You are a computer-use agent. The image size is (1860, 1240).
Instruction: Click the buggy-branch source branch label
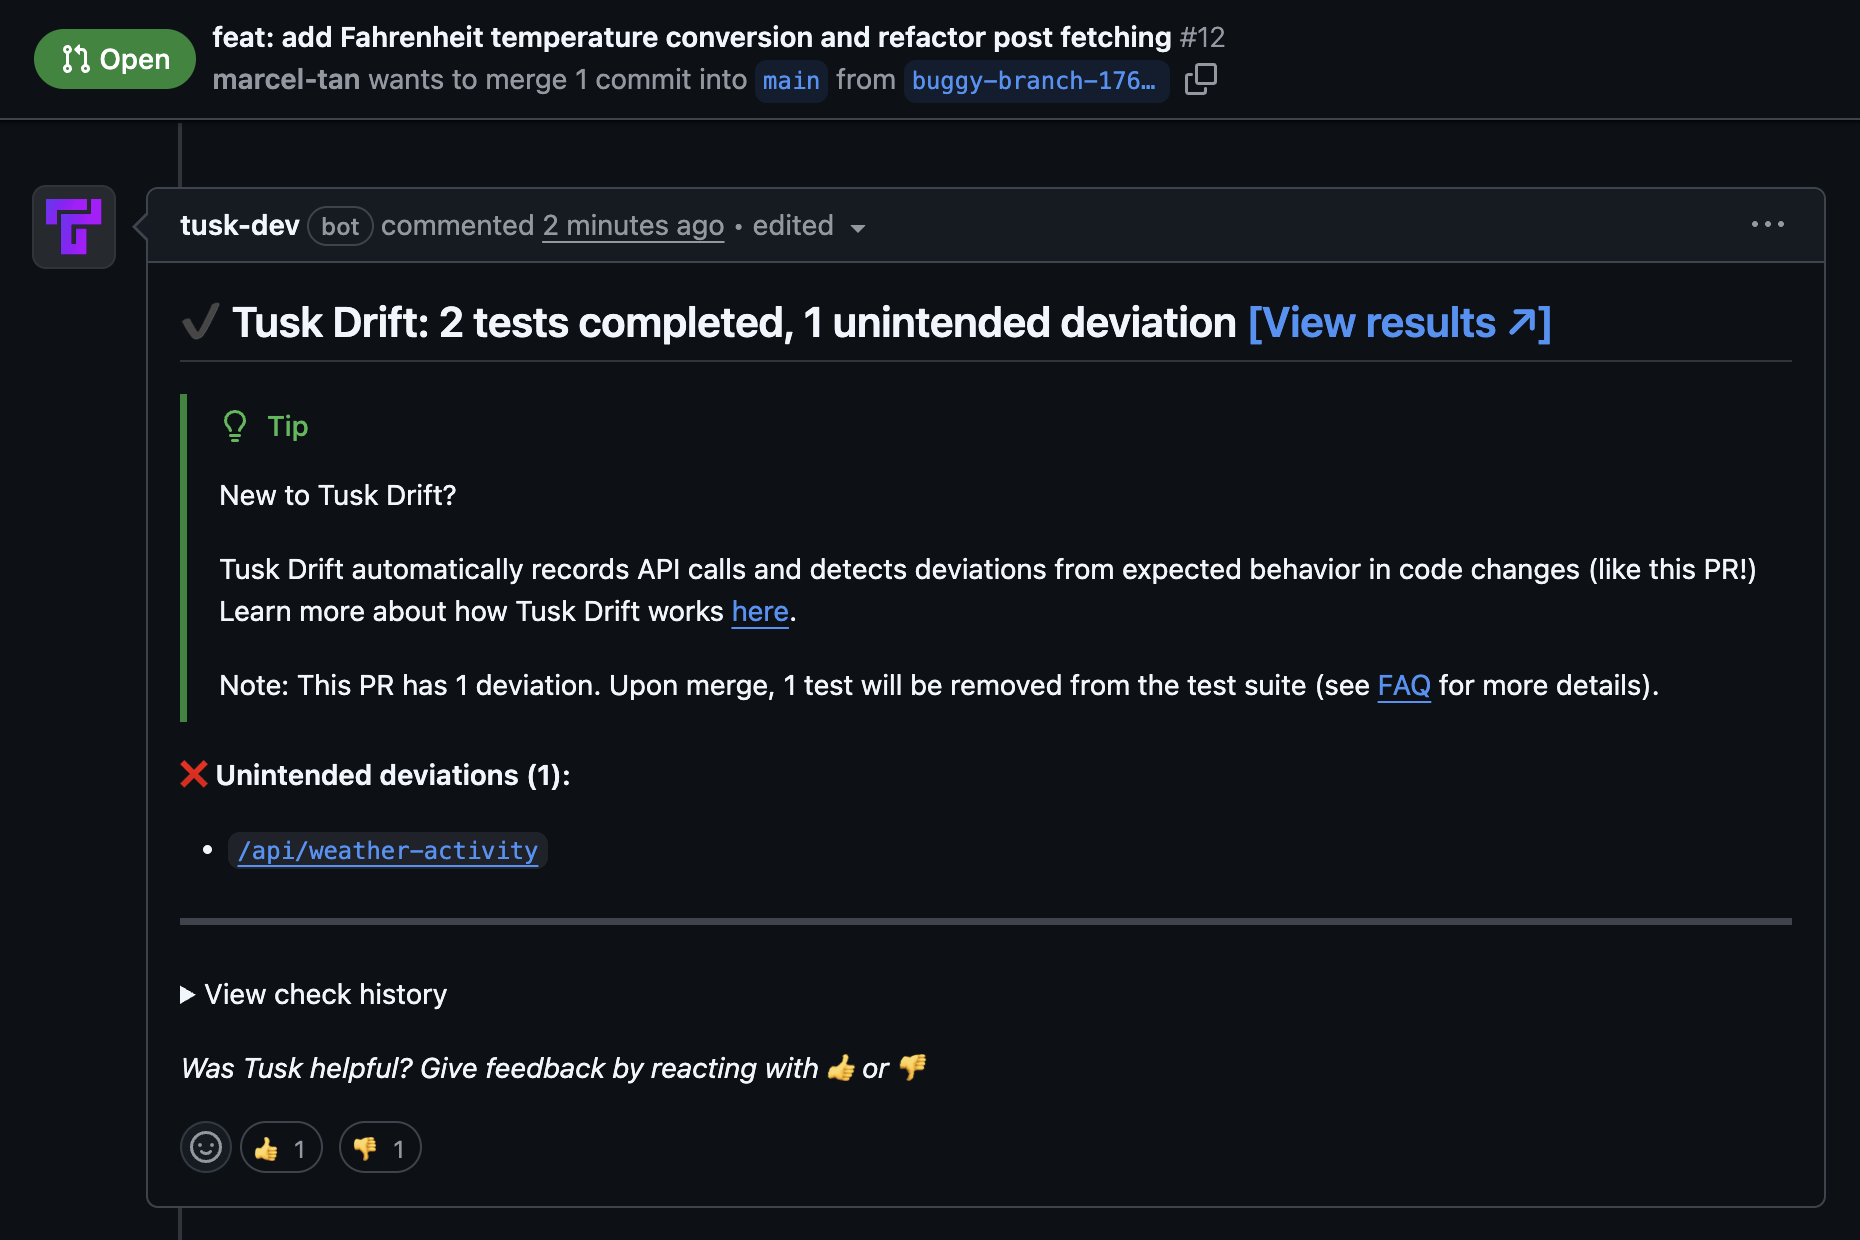[1036, 81]
